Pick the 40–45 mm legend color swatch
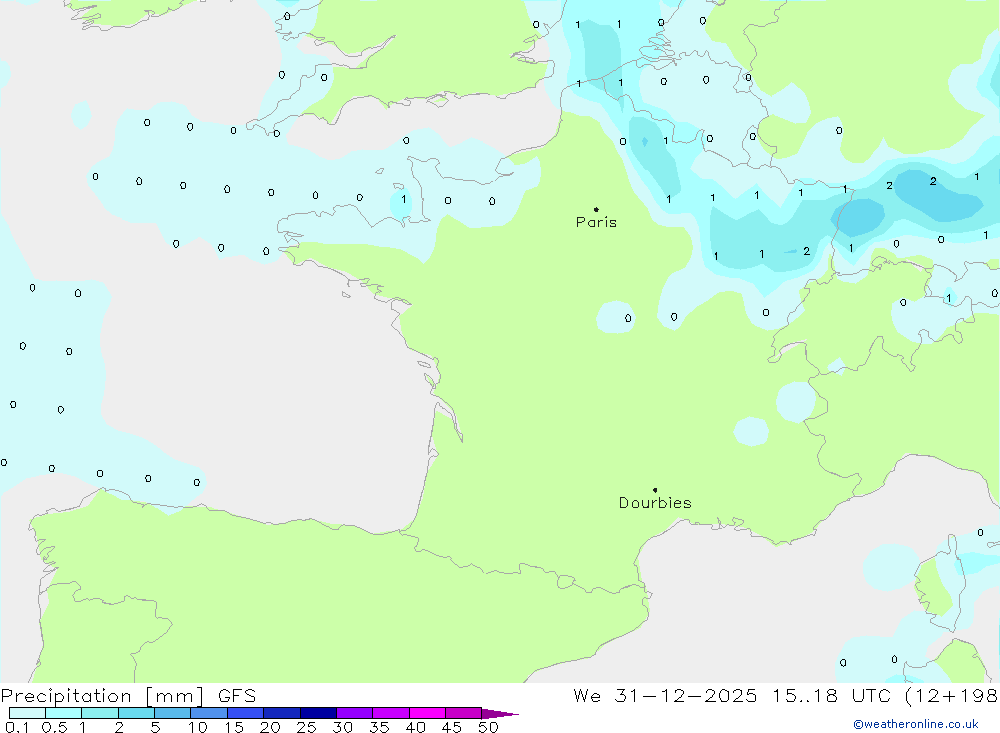The image size is (1000, 733). click(427, 713)
